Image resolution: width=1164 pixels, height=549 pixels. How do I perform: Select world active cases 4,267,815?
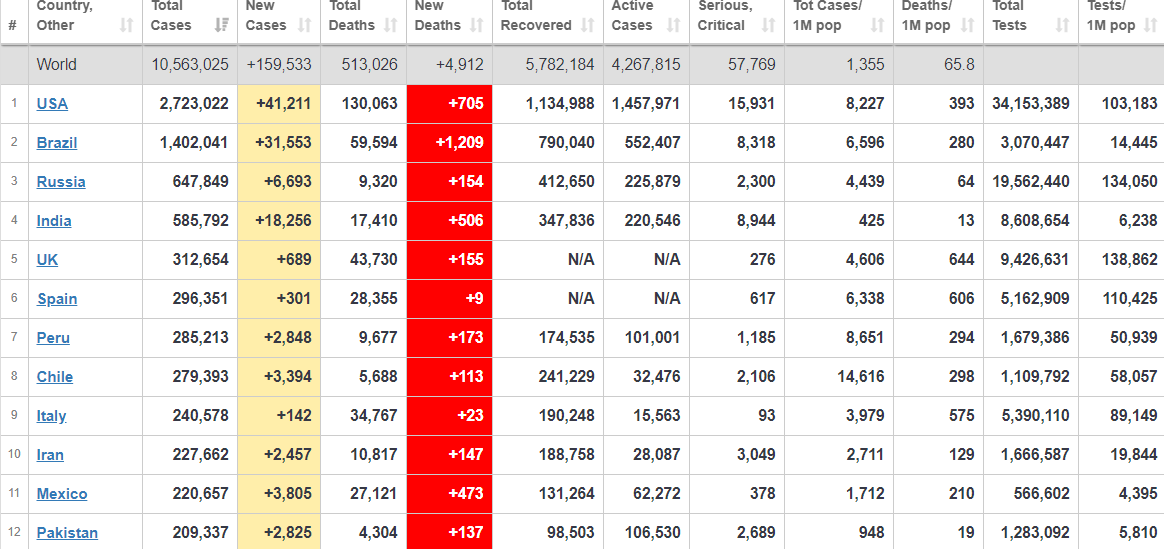click(x=646, y=65)
